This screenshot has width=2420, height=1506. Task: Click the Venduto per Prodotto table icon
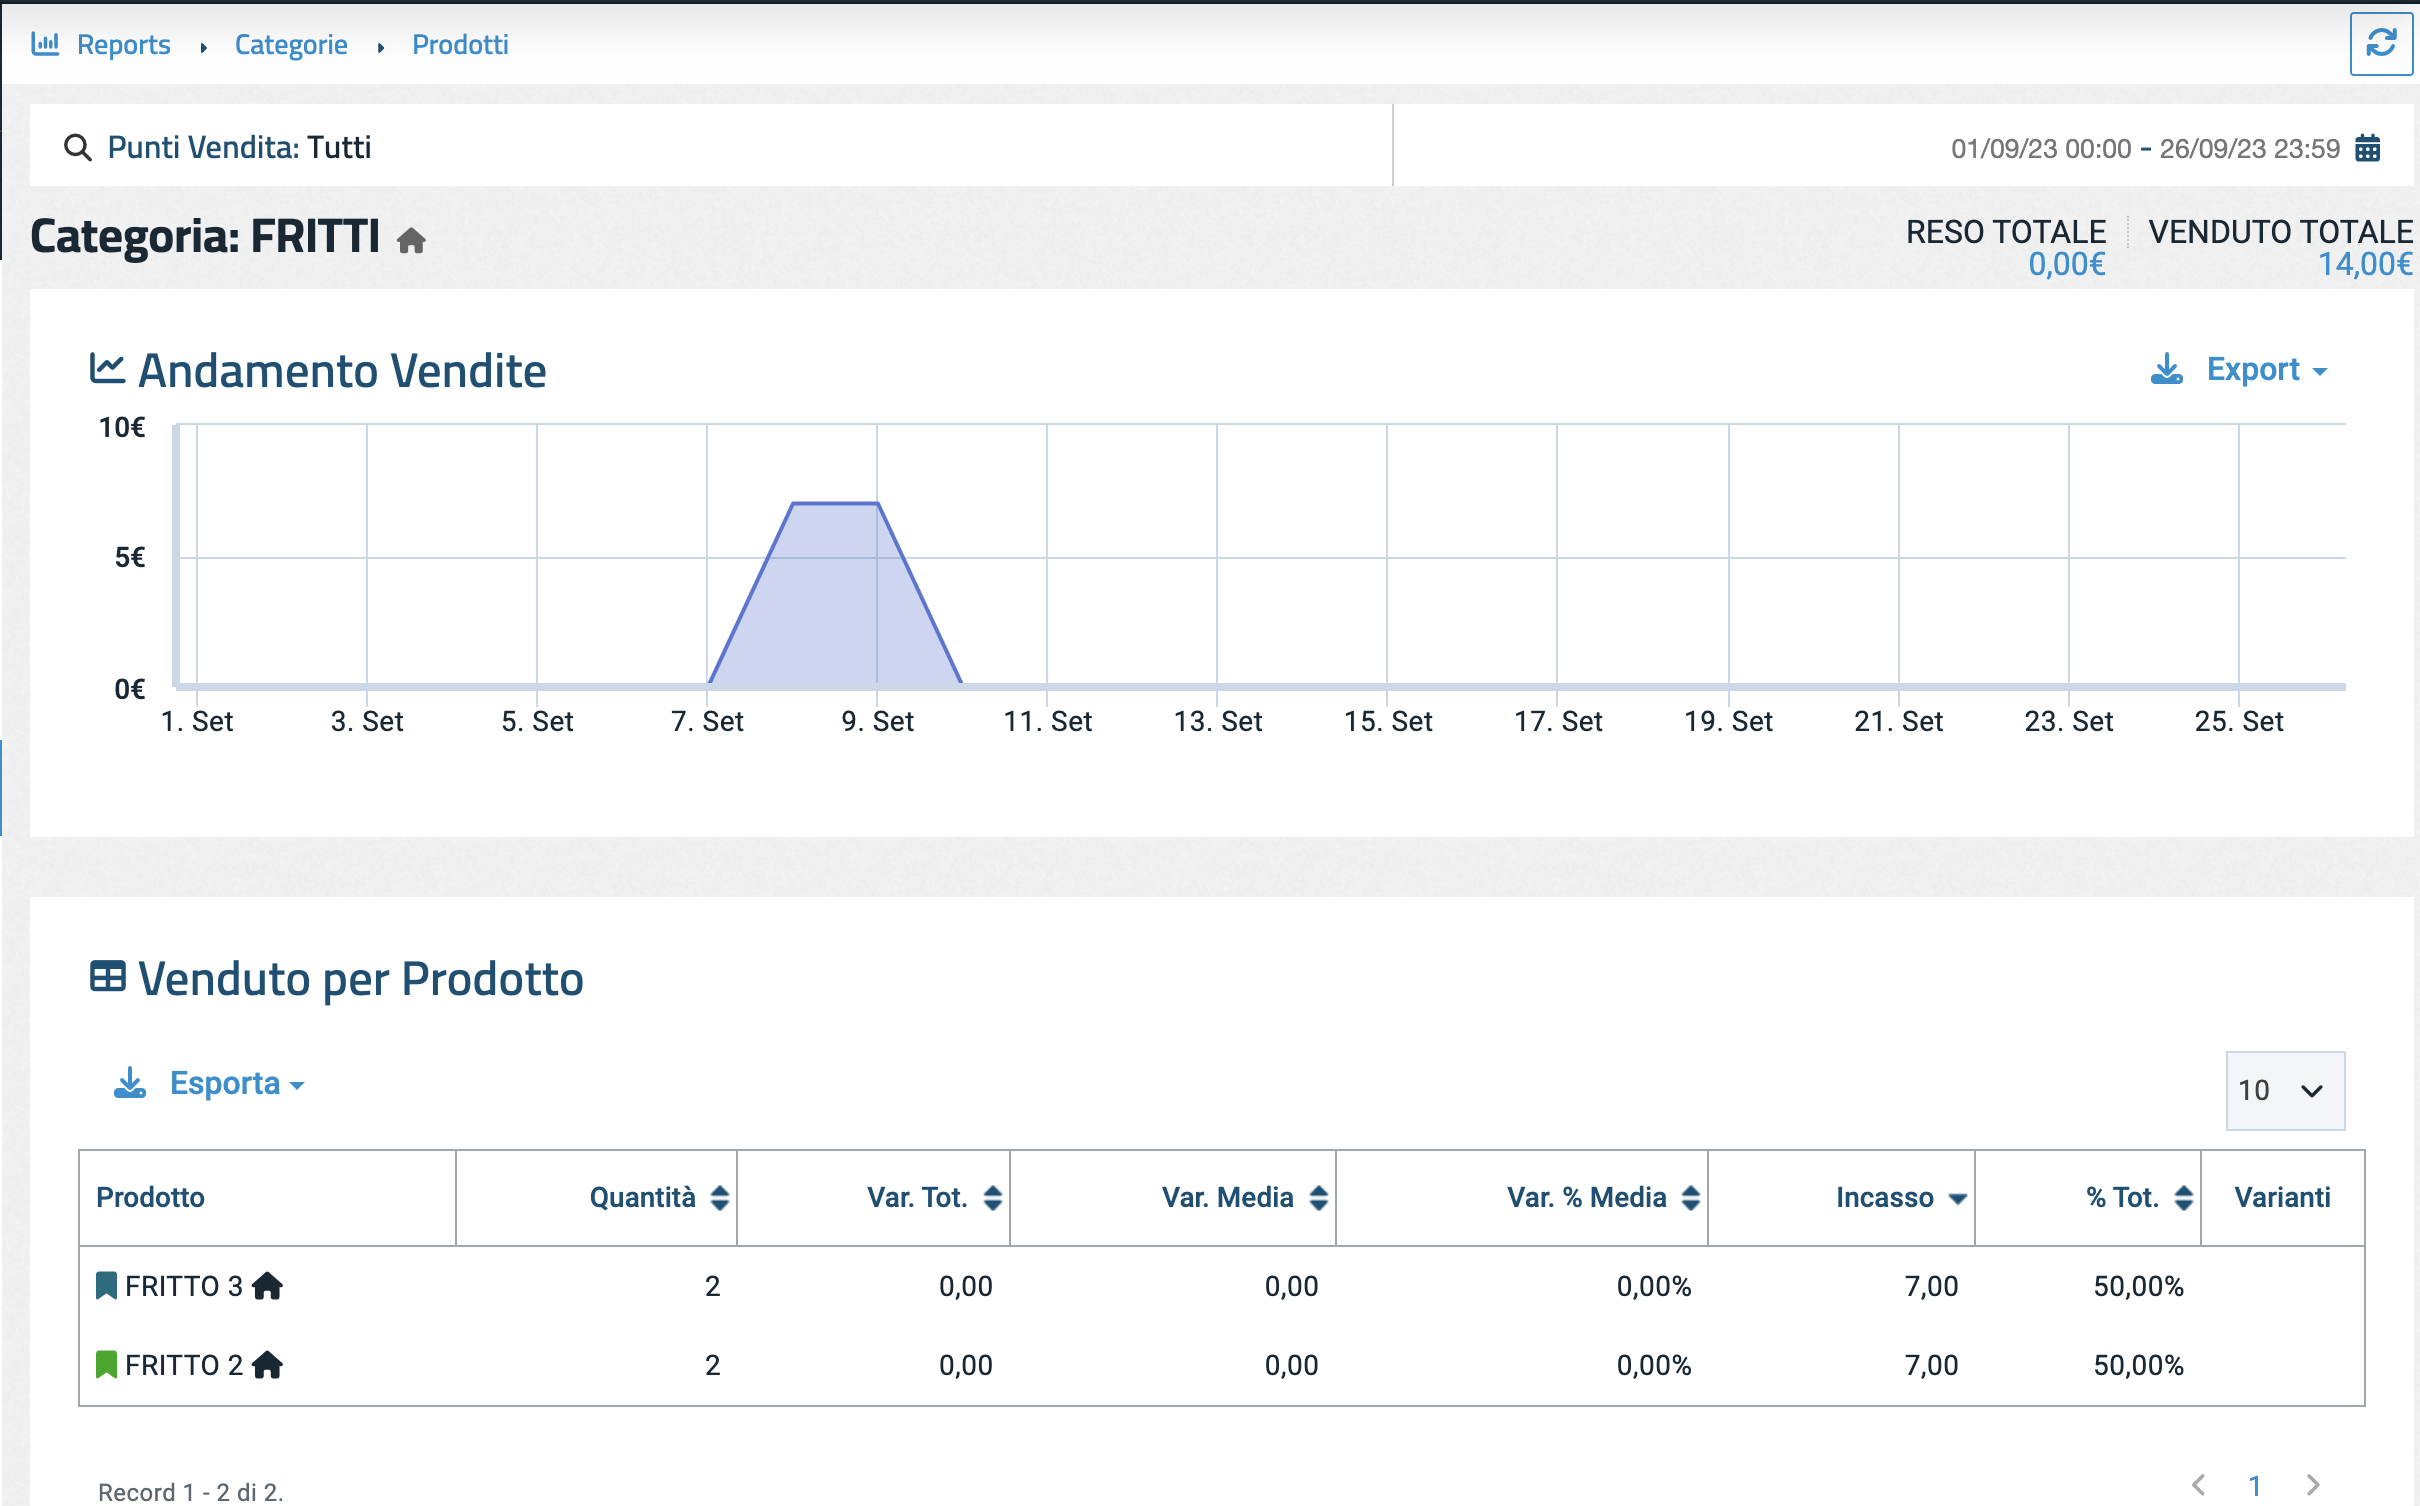pyautogui.click(x=108, y=976)
